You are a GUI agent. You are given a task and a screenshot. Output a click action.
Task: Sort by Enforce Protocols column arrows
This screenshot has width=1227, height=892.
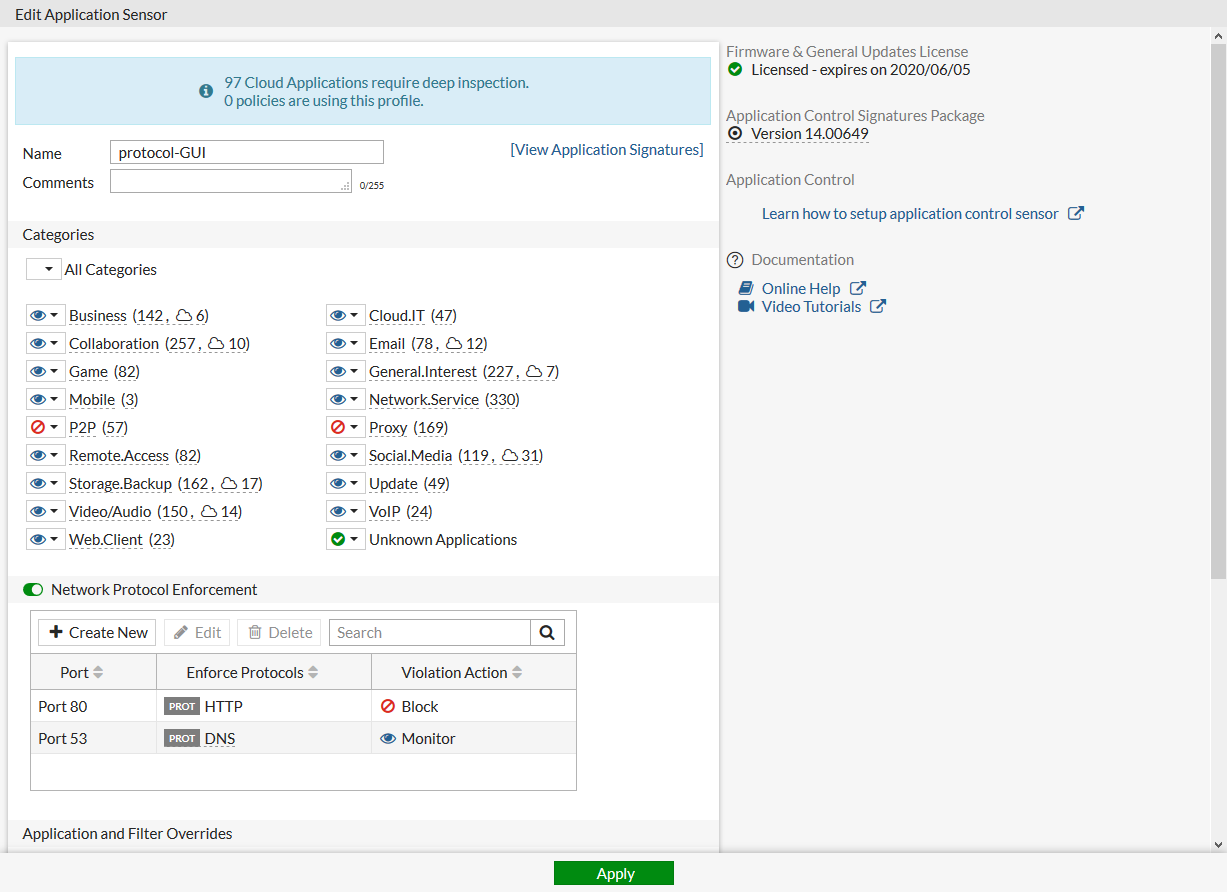pyautogui.click(x=313, y=673)
